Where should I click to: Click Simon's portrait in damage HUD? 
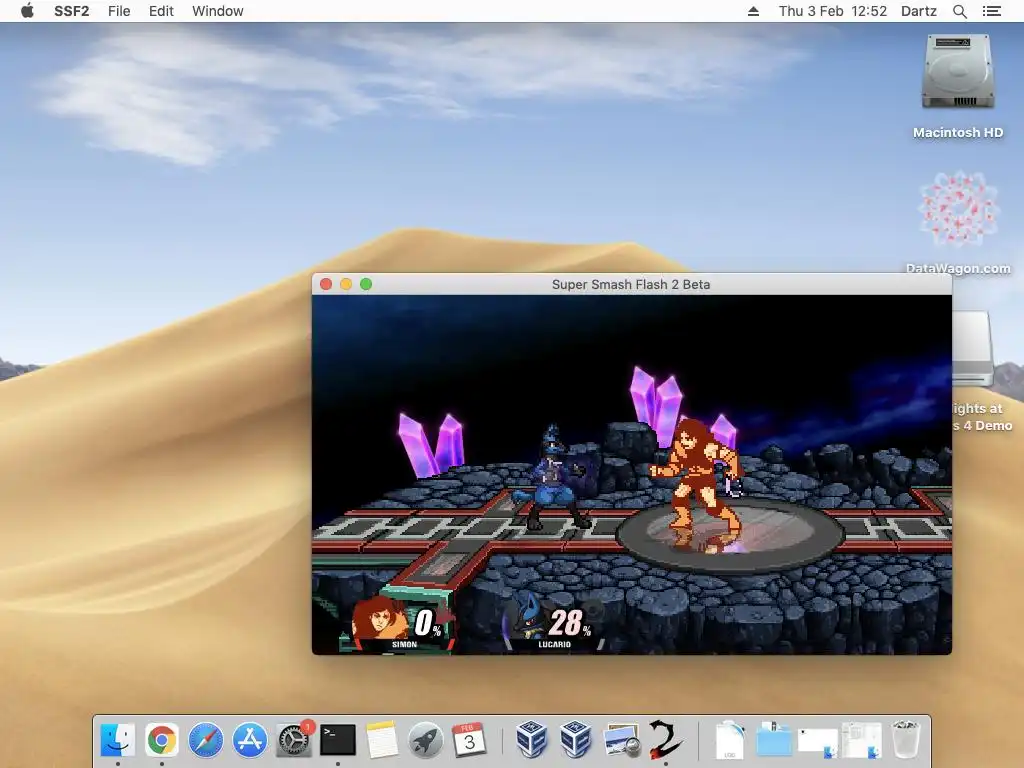380,618
